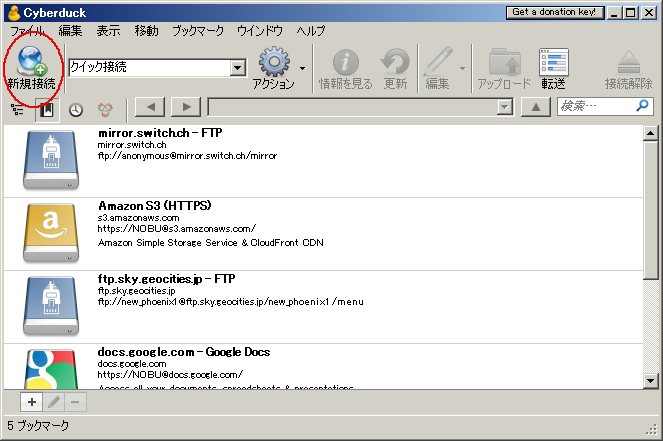
Task: Click the 5 ブックマーク status bar text
Action: click(38, 426)
